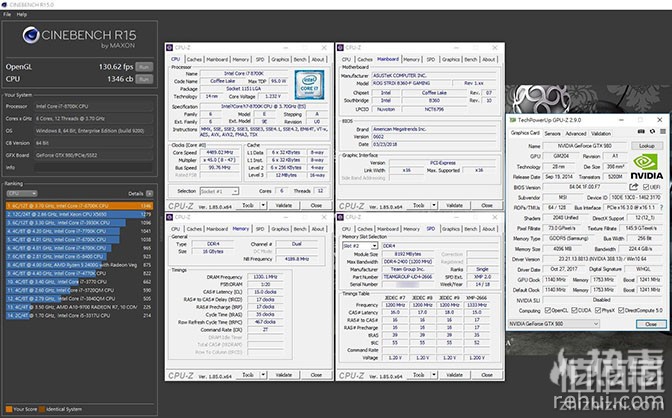Screen dimensions: 672x418
Task: Select the Xeon CPU X5650 ranking row
Action: click(79, 214)
